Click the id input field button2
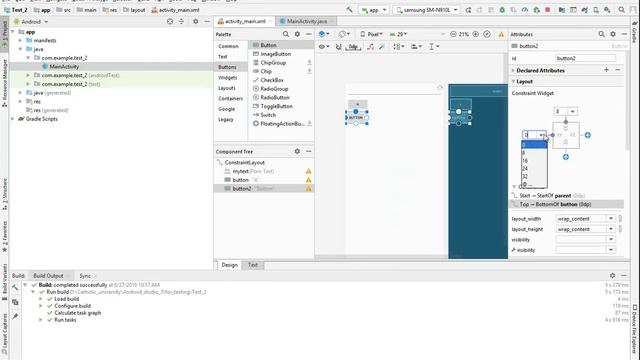 point(585,58)
